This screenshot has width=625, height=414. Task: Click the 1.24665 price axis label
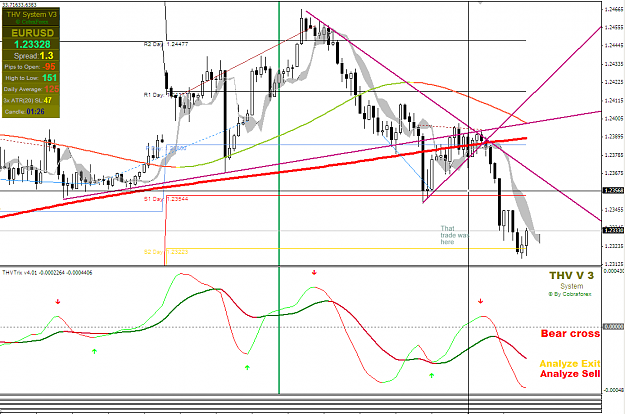pyautogui.click(x=614, y=9)
